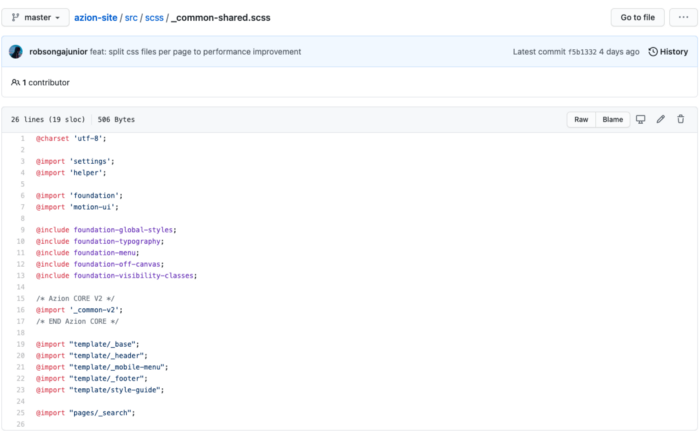Click foundation-visibility-classes include line

point(117,276)
